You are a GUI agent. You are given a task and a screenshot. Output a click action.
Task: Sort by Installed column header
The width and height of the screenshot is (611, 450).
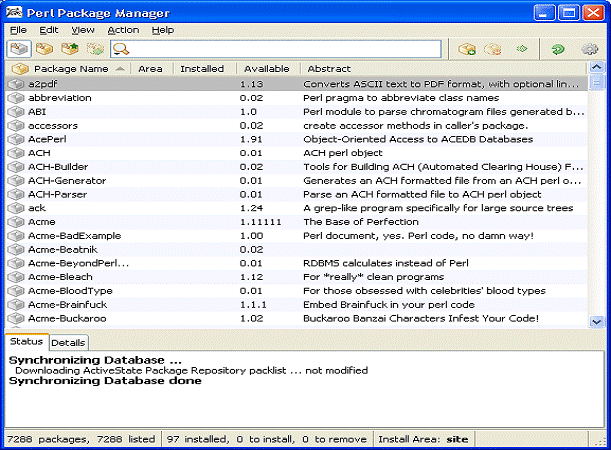203,69
